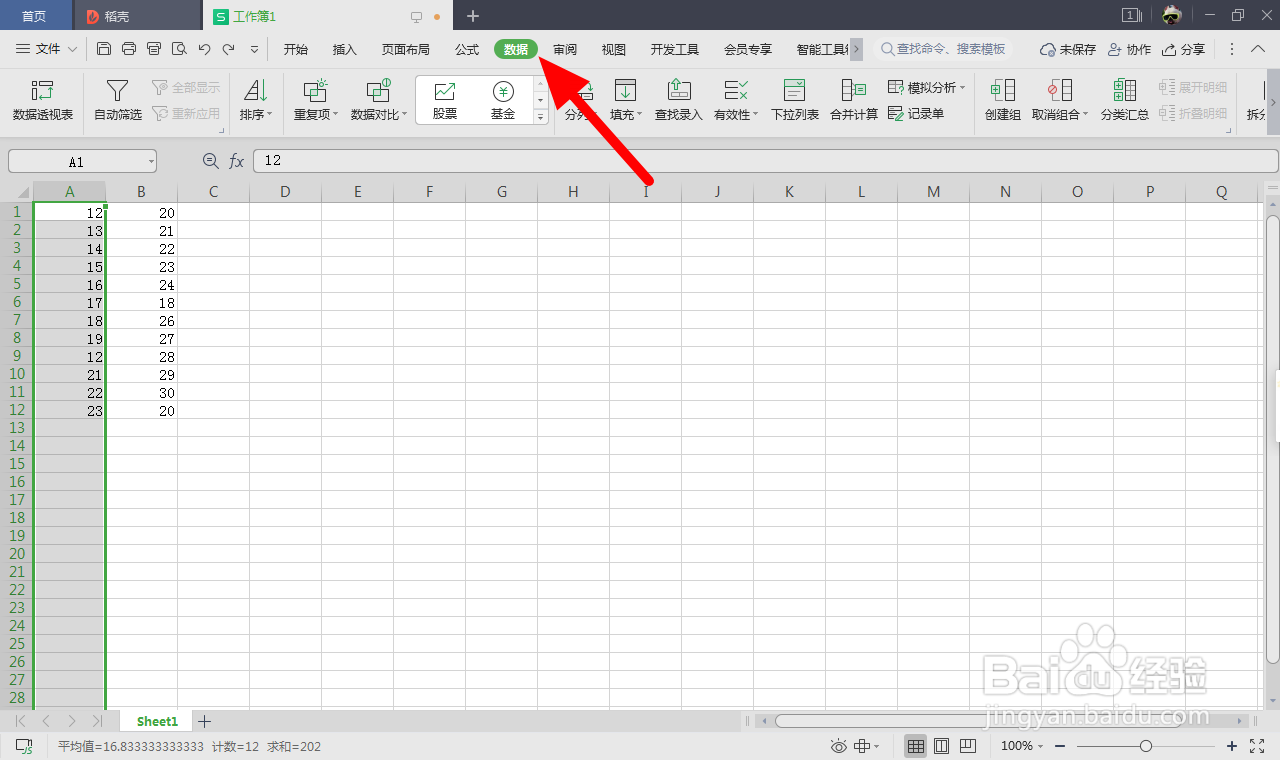The height and width of the screenshot is (760, 1280).
Task: Click the Name Box showing A1
Action: point(82,161)
